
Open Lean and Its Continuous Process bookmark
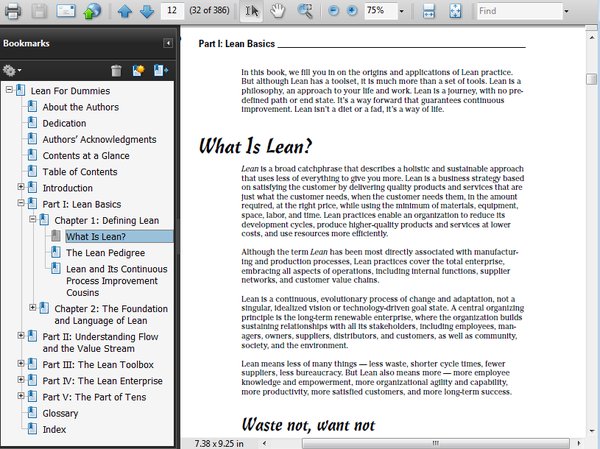pyautogui.click(x=117, y=281)
